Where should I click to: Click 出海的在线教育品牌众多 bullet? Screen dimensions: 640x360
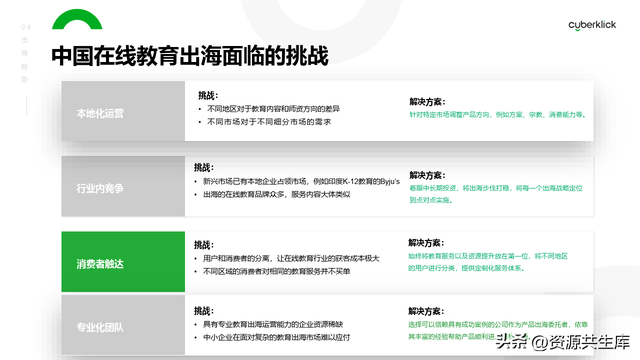click(276, 194)
